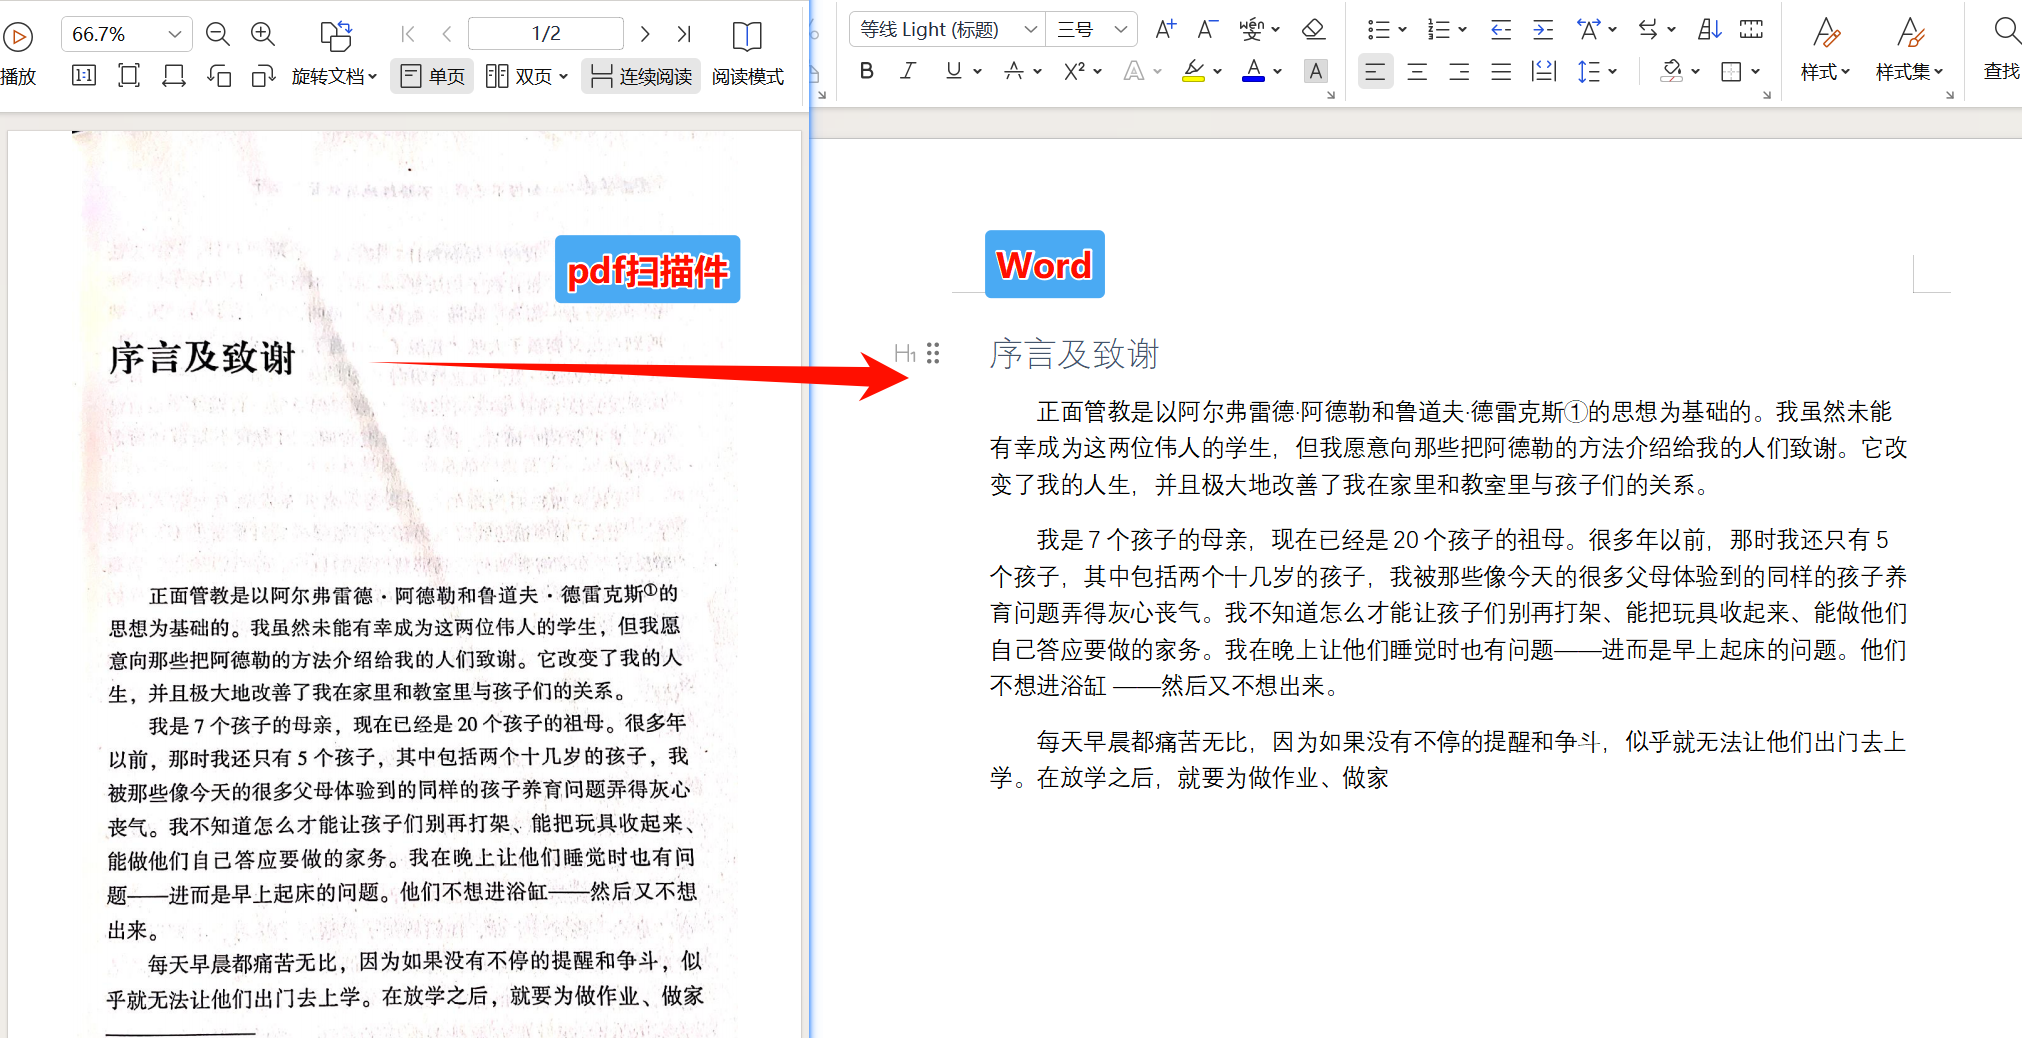
Task: Switch to 单页 single page view
Action: (431, 75)
